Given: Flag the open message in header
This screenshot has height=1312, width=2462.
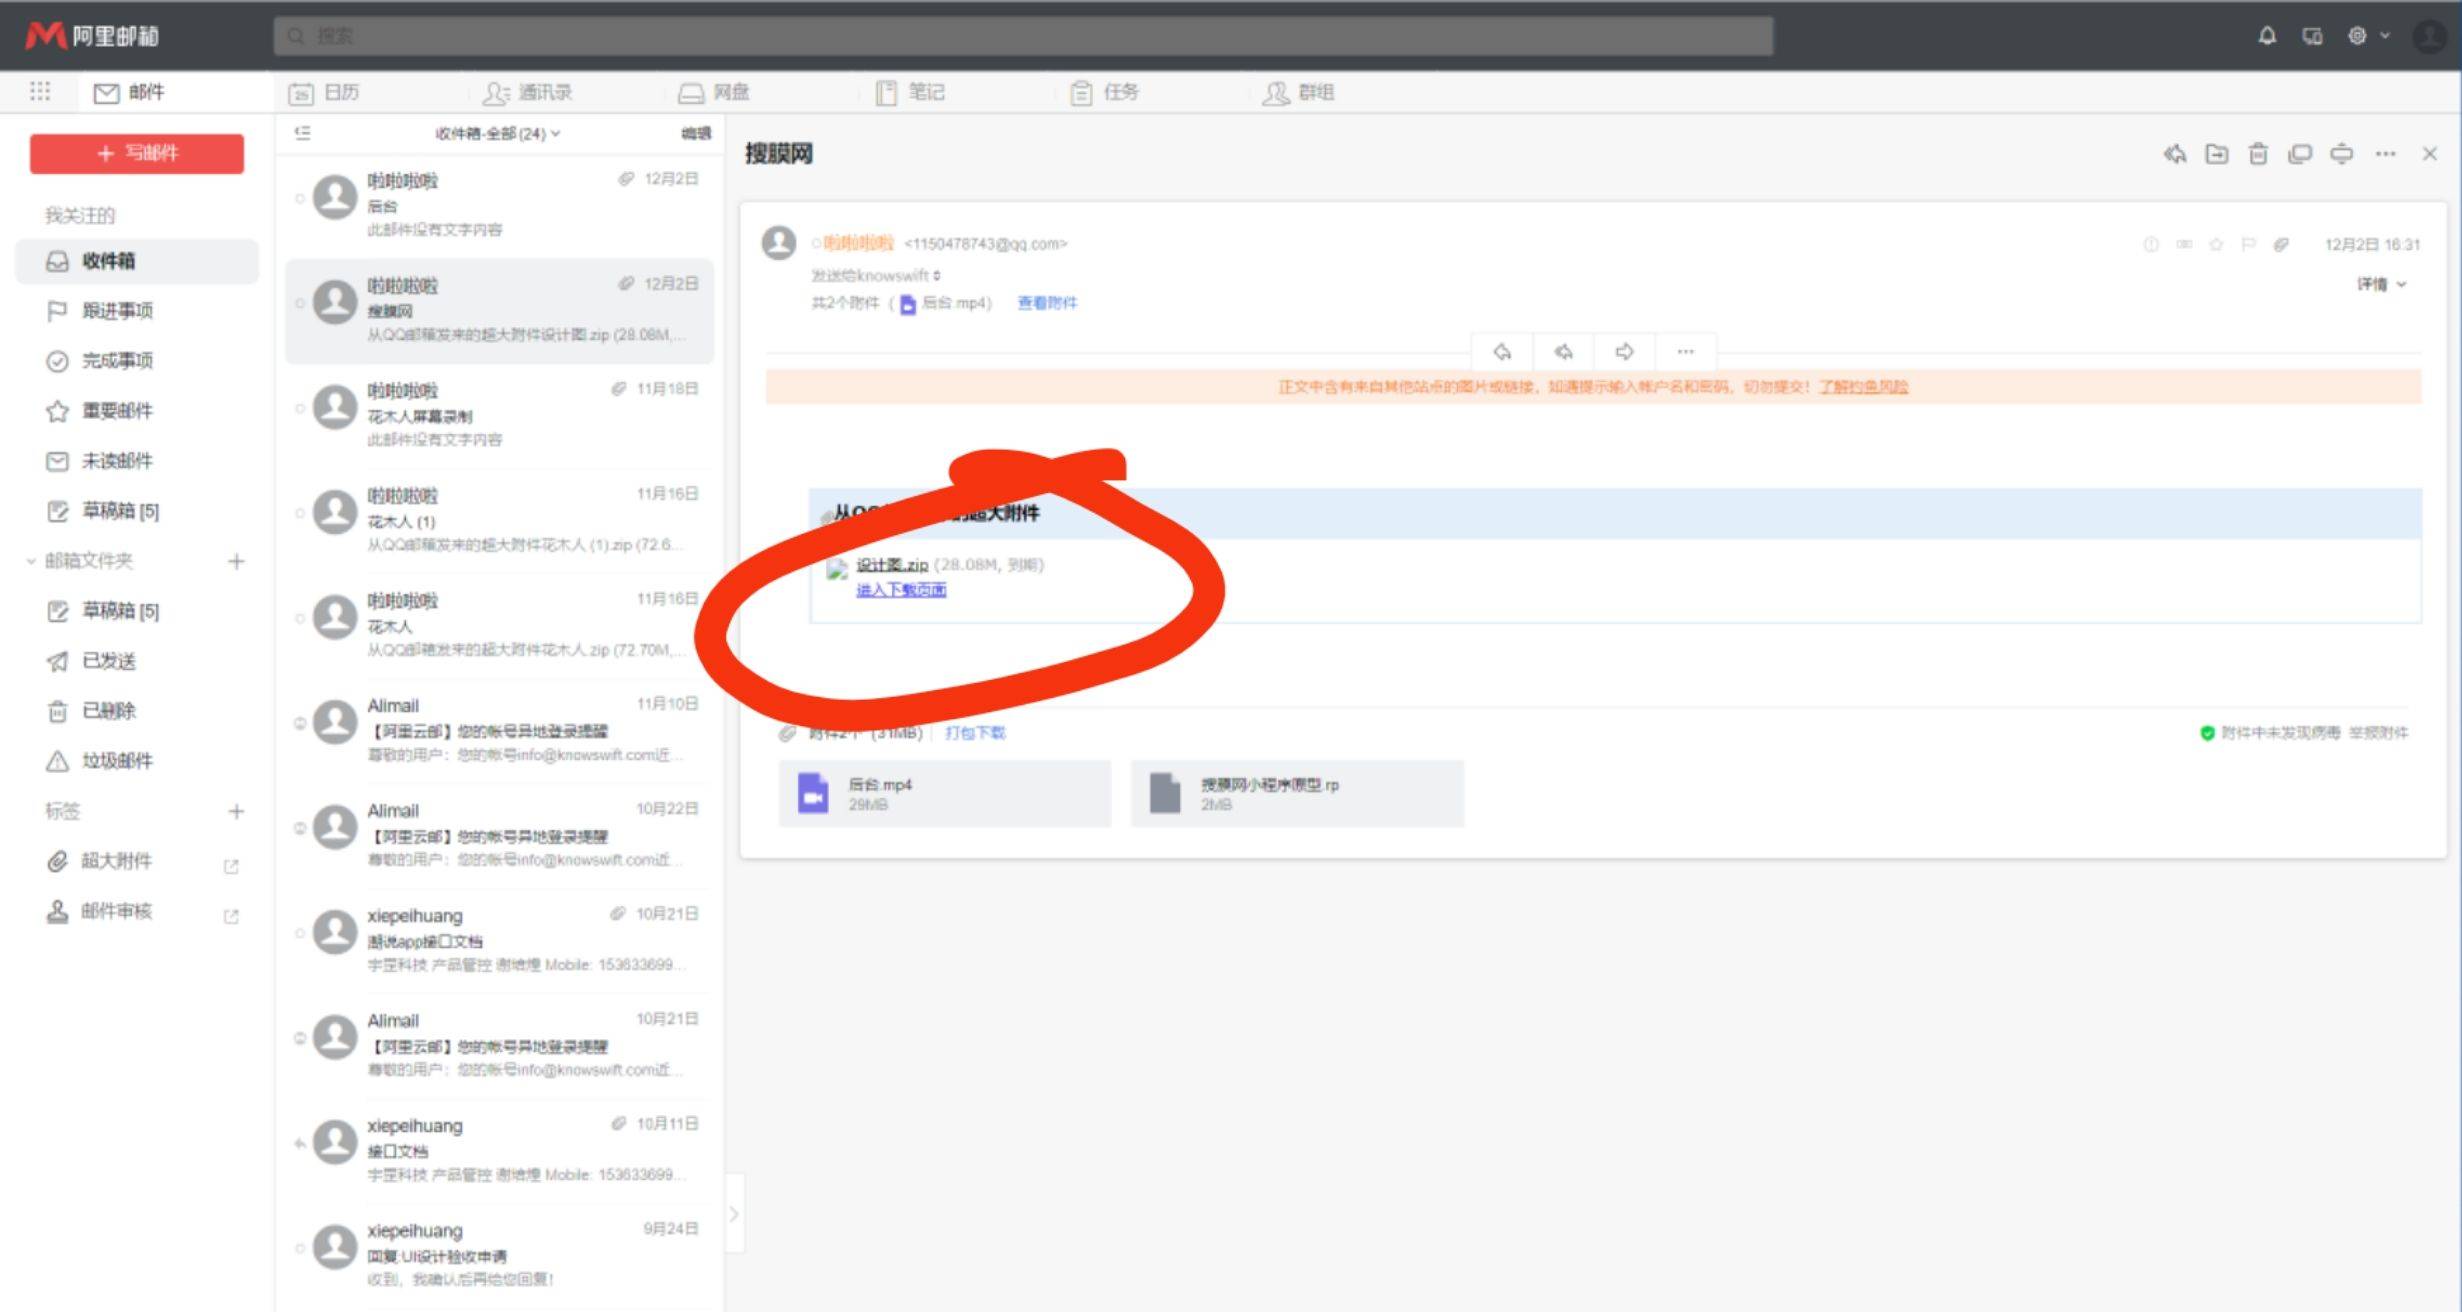Looking at the screenshot, I should (2248, 244).
